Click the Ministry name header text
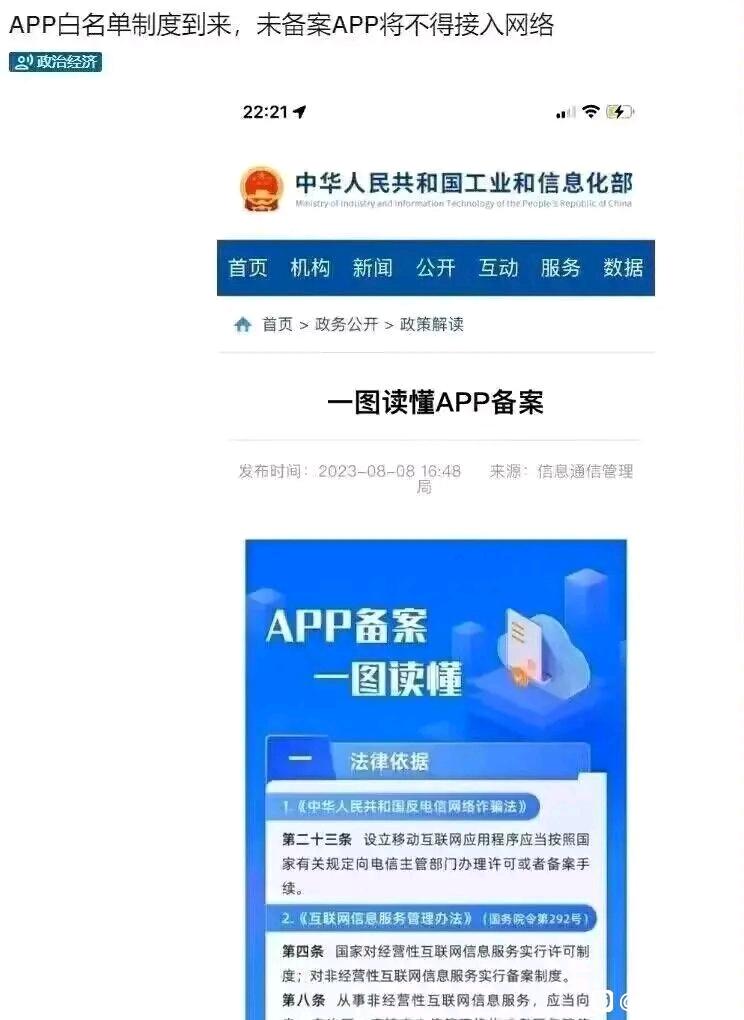Image resolution: width=744 pixels, height=1020 pixels. [x=464, y=189]
